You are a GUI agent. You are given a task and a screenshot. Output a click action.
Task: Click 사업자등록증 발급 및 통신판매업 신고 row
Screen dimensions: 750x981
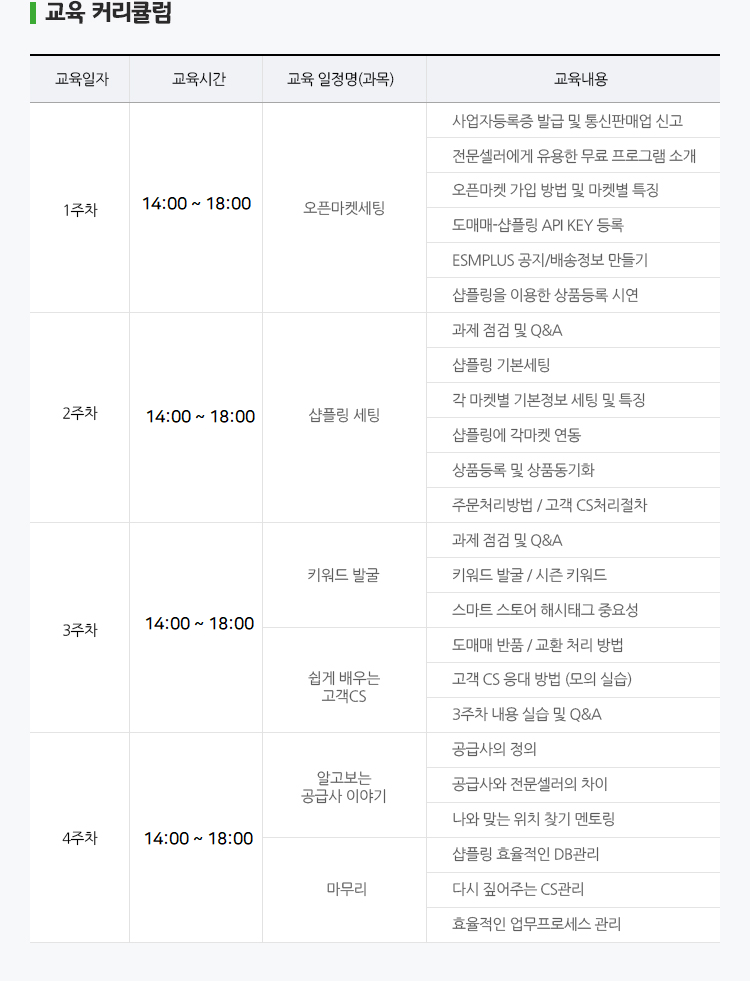pyautogui.click(x=567, y=120)
